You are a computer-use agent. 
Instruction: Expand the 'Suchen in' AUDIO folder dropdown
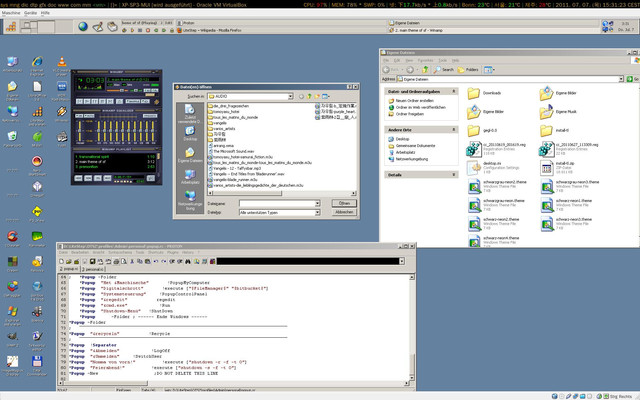288,97
